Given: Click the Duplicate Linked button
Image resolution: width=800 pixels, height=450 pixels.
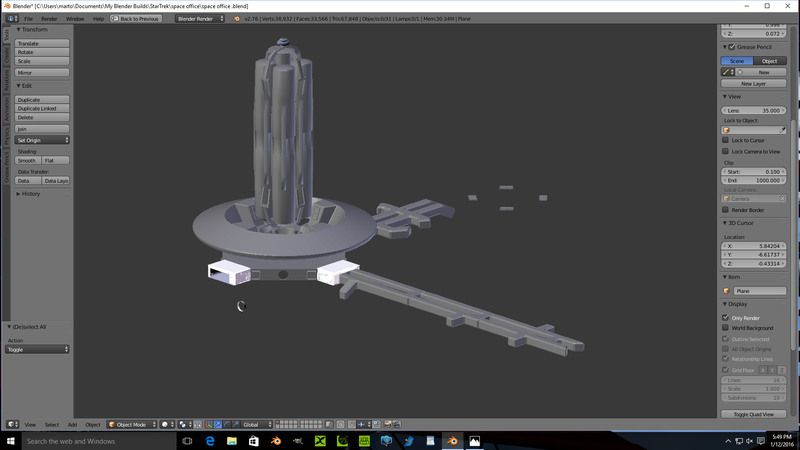Looking at the screenshot, I should [x=42, y=108].
